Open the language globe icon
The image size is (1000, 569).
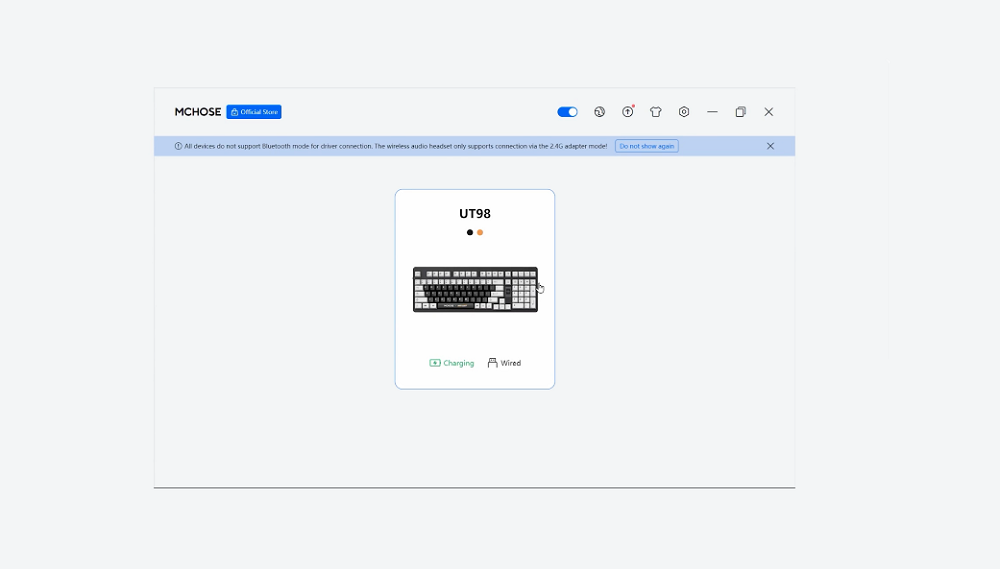point(599,112)
